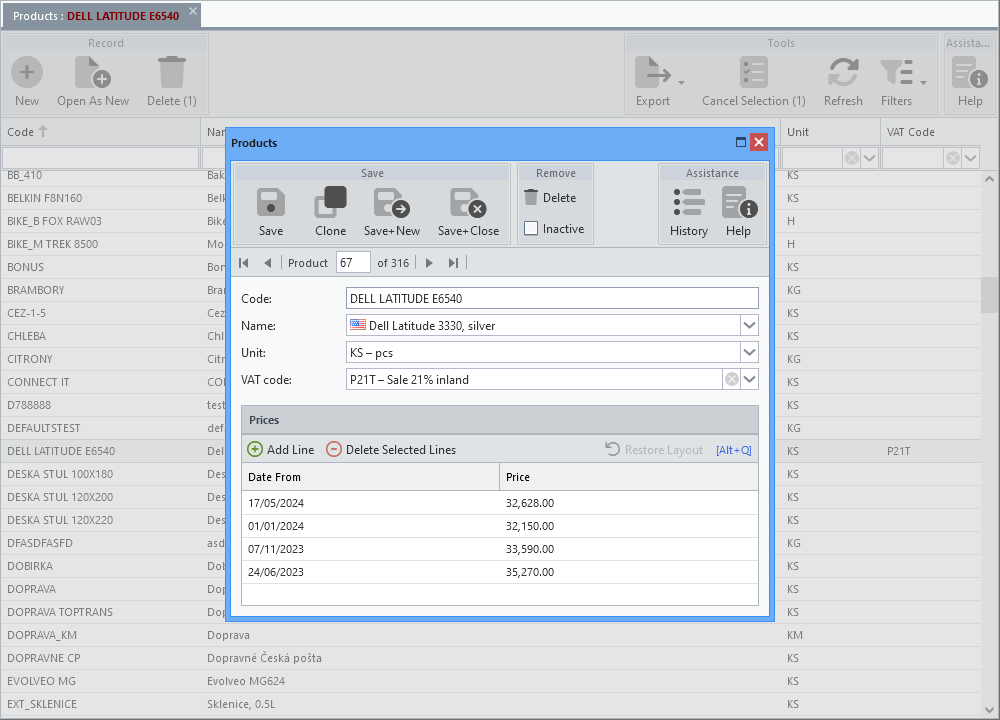Sort prices by Price header
Image resolution: width=1000 pixels, height=720 pixels.
click(629, 477)
